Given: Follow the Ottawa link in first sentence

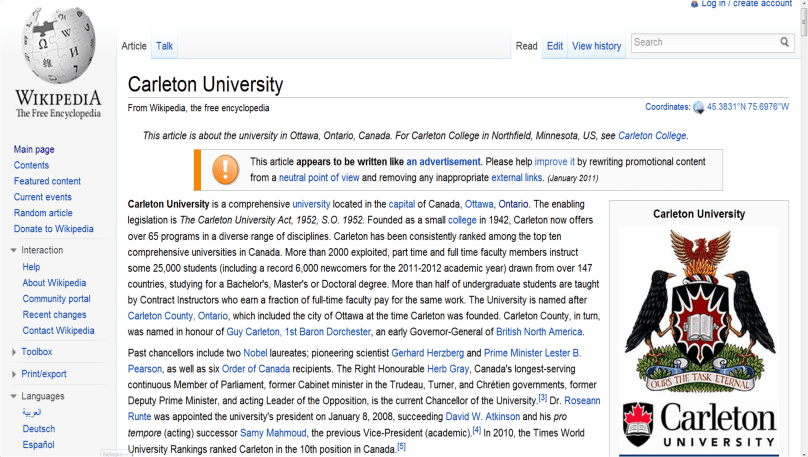Looking at the screenshot, I should [x=479, y=205].
